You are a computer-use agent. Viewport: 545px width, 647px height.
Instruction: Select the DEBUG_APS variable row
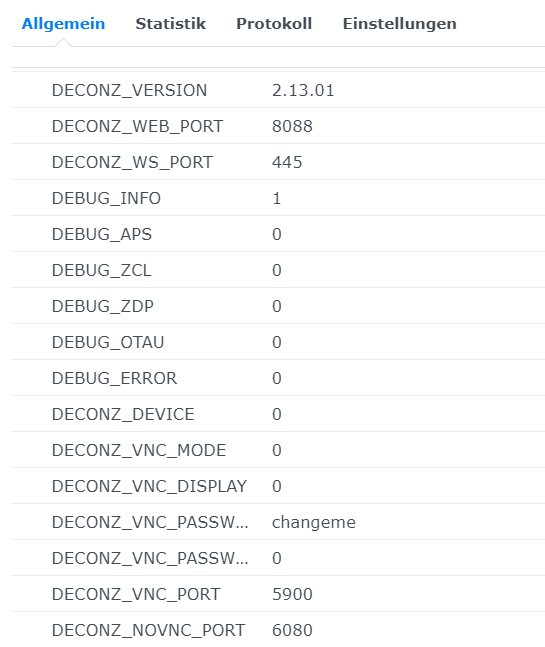tap(278, 234)
